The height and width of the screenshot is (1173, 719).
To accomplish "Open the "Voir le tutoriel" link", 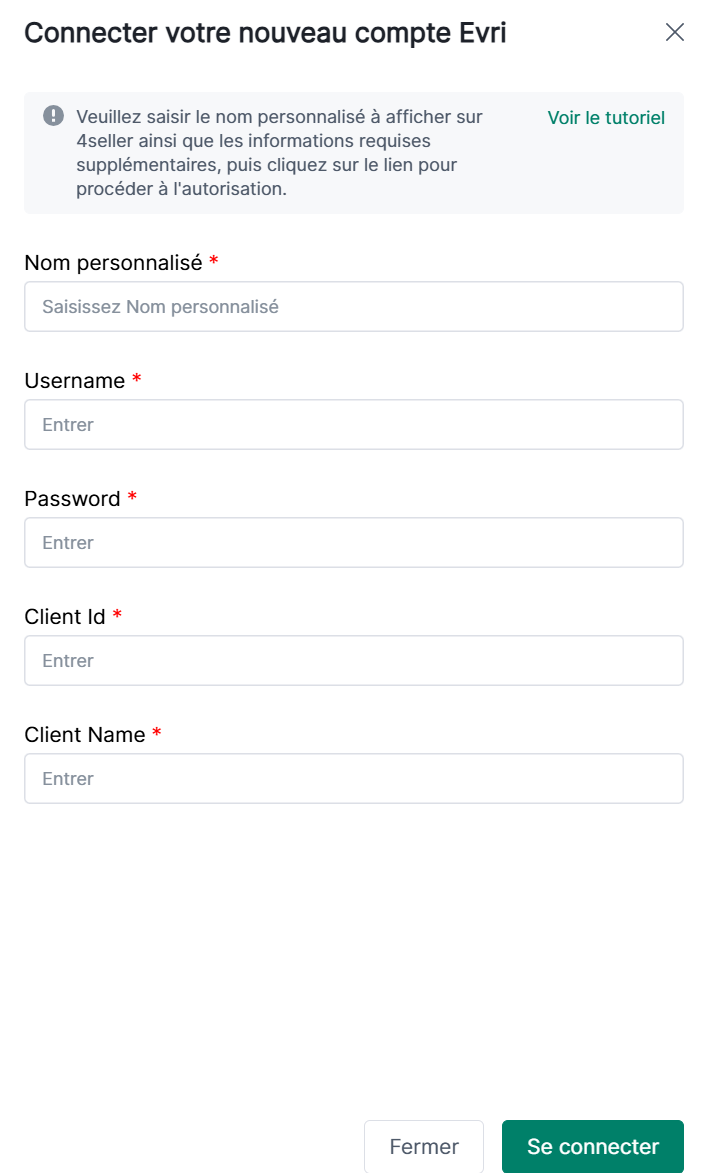I will point(606,118).
